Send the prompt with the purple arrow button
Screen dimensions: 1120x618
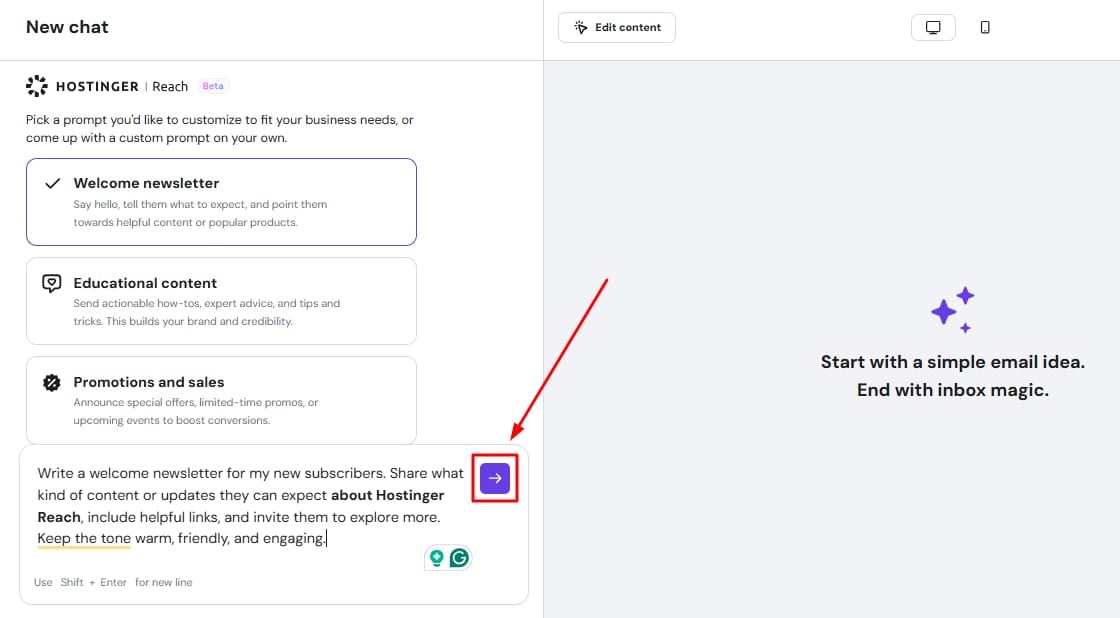click(x=495, y=479)
